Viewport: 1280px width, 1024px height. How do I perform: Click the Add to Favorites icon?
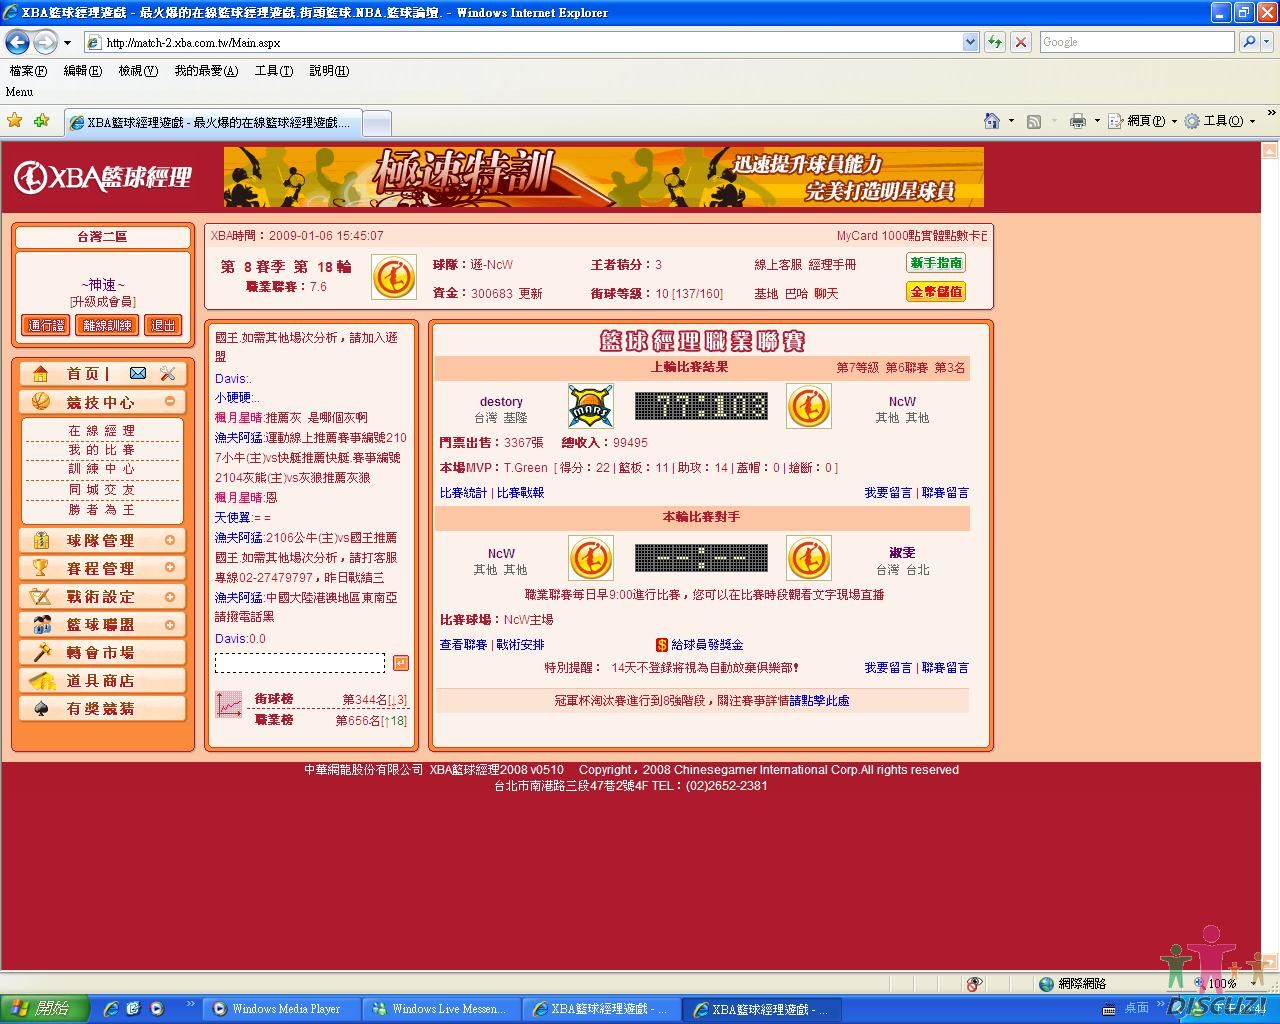click(x=41, y=121)
